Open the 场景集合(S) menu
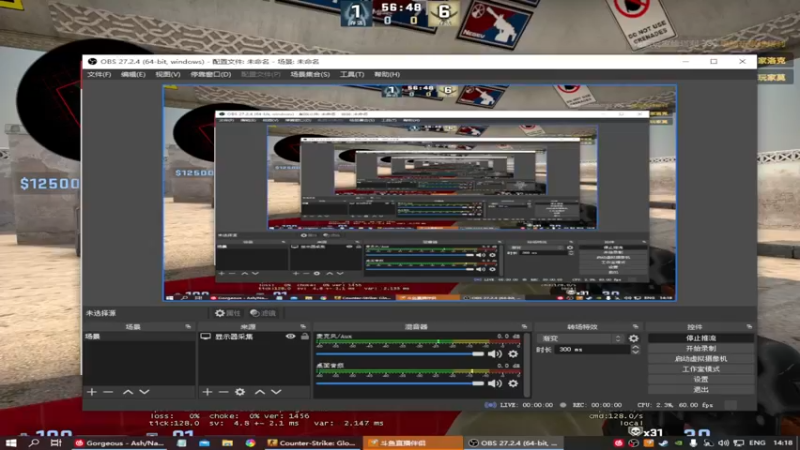The image size is (800, 450). (310, 74)
